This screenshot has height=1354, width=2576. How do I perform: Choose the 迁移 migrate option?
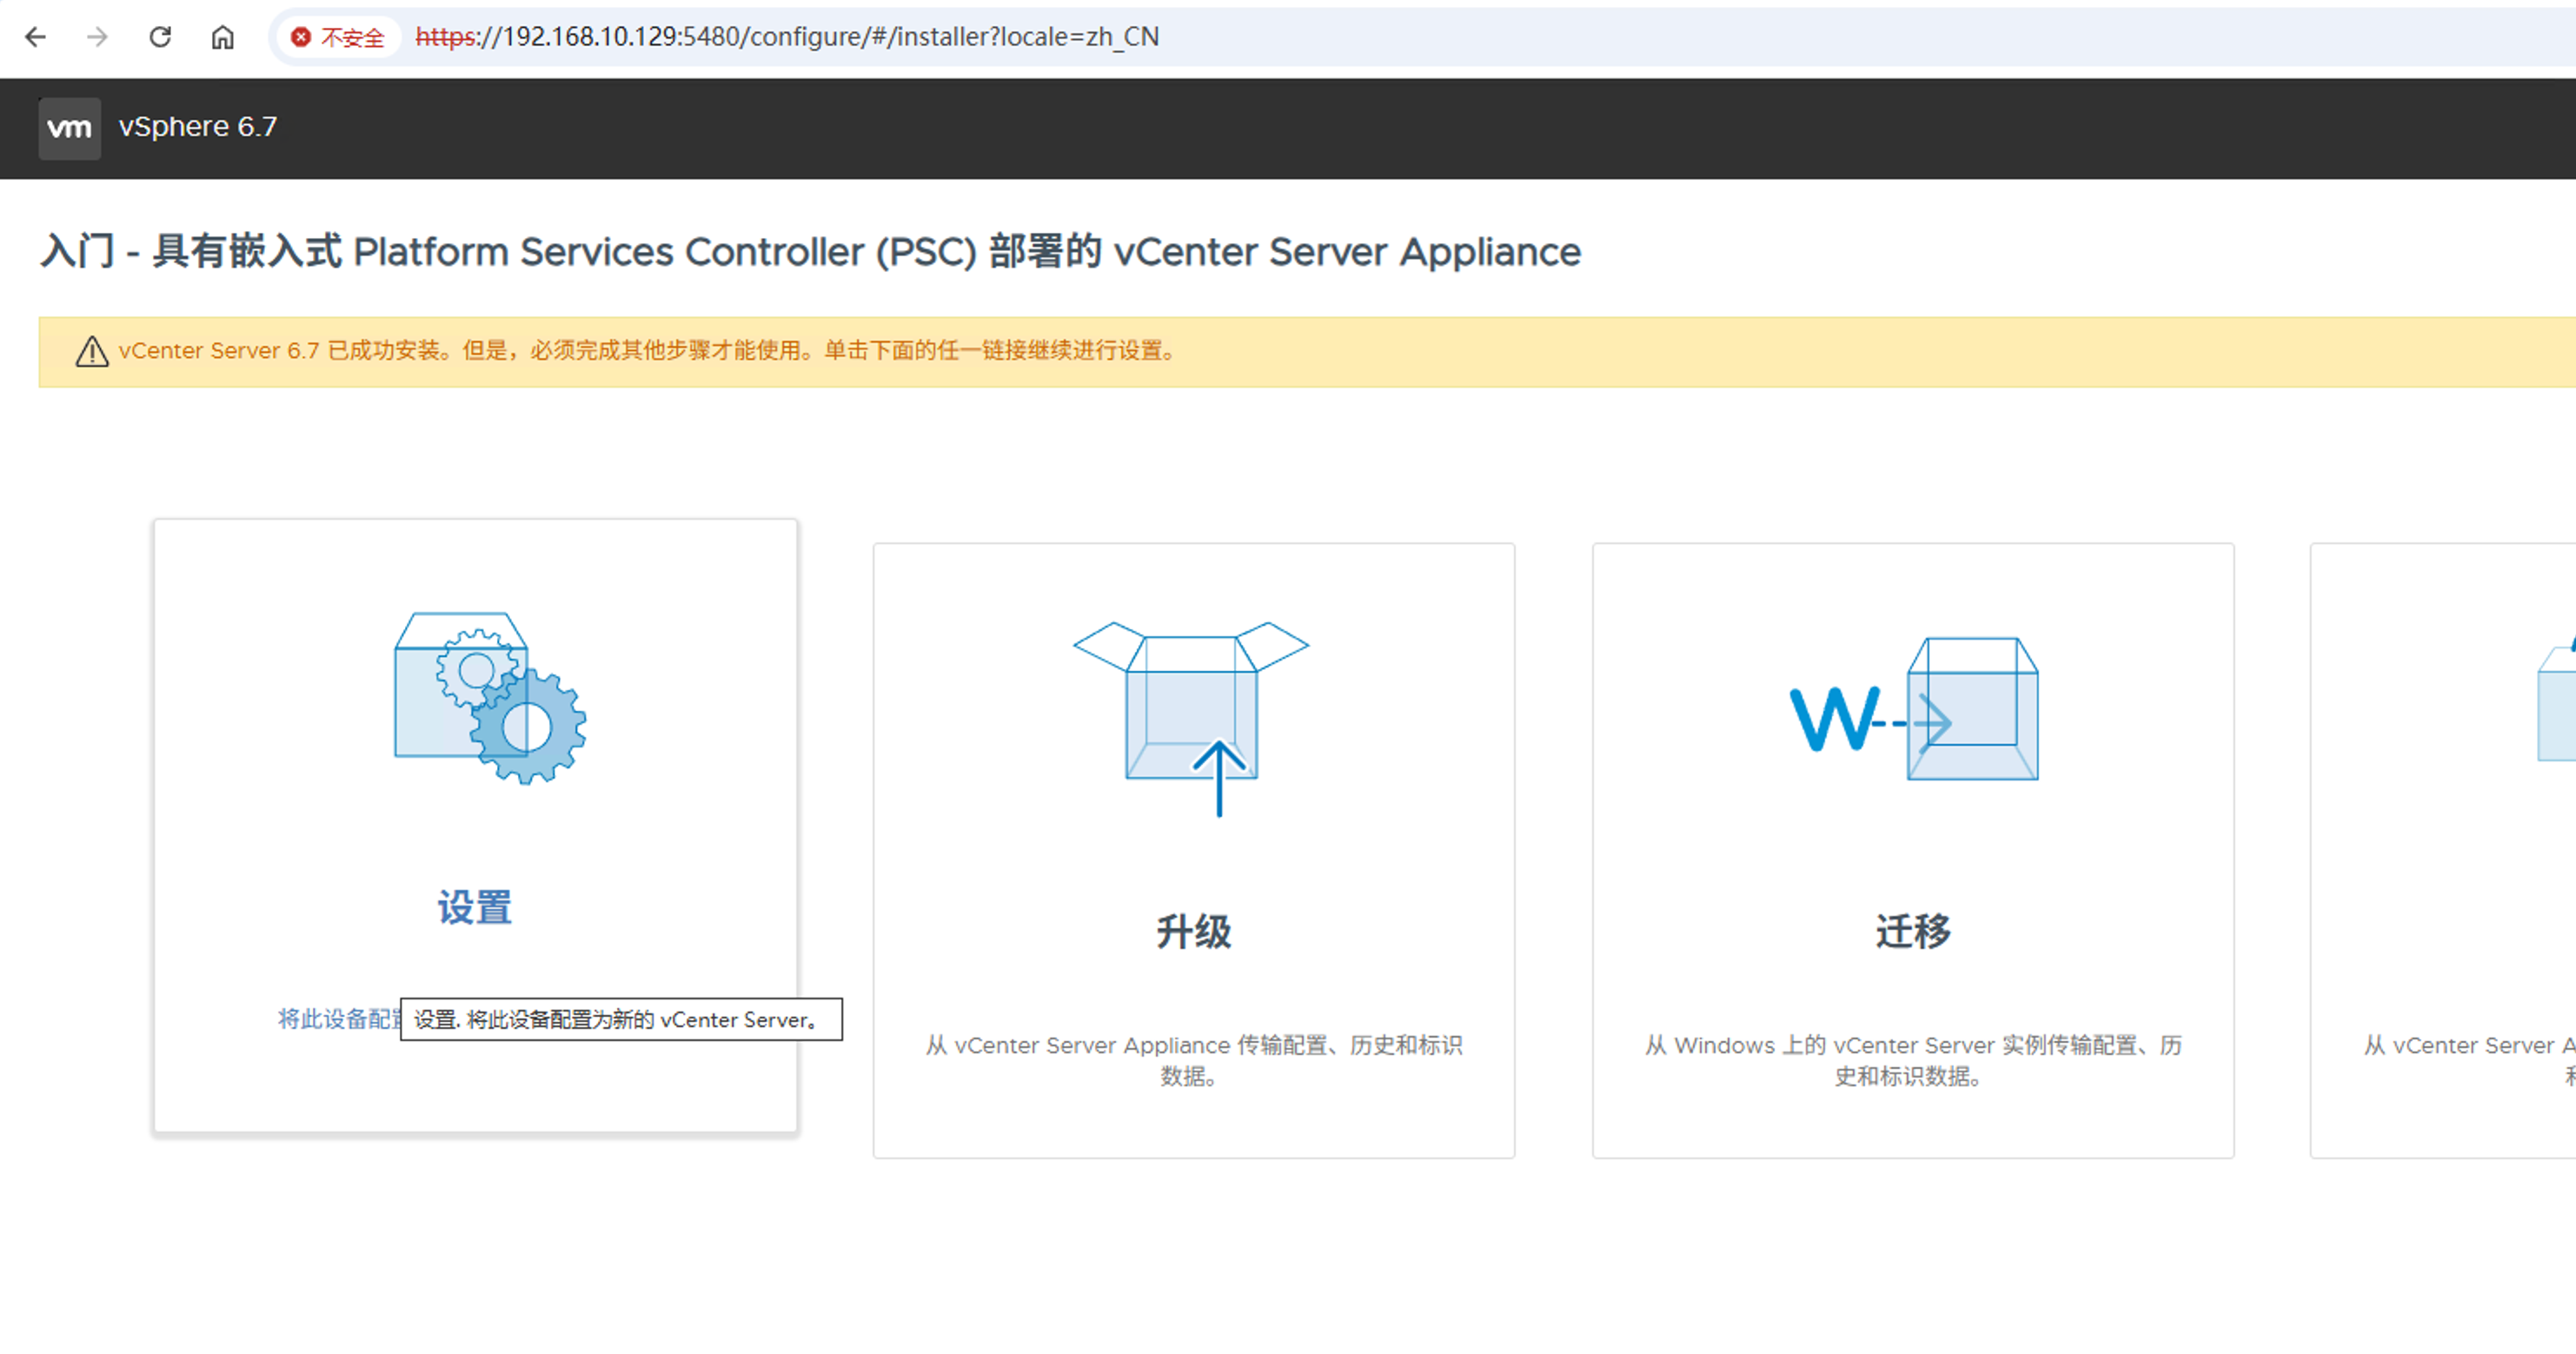pos(1913,931)
